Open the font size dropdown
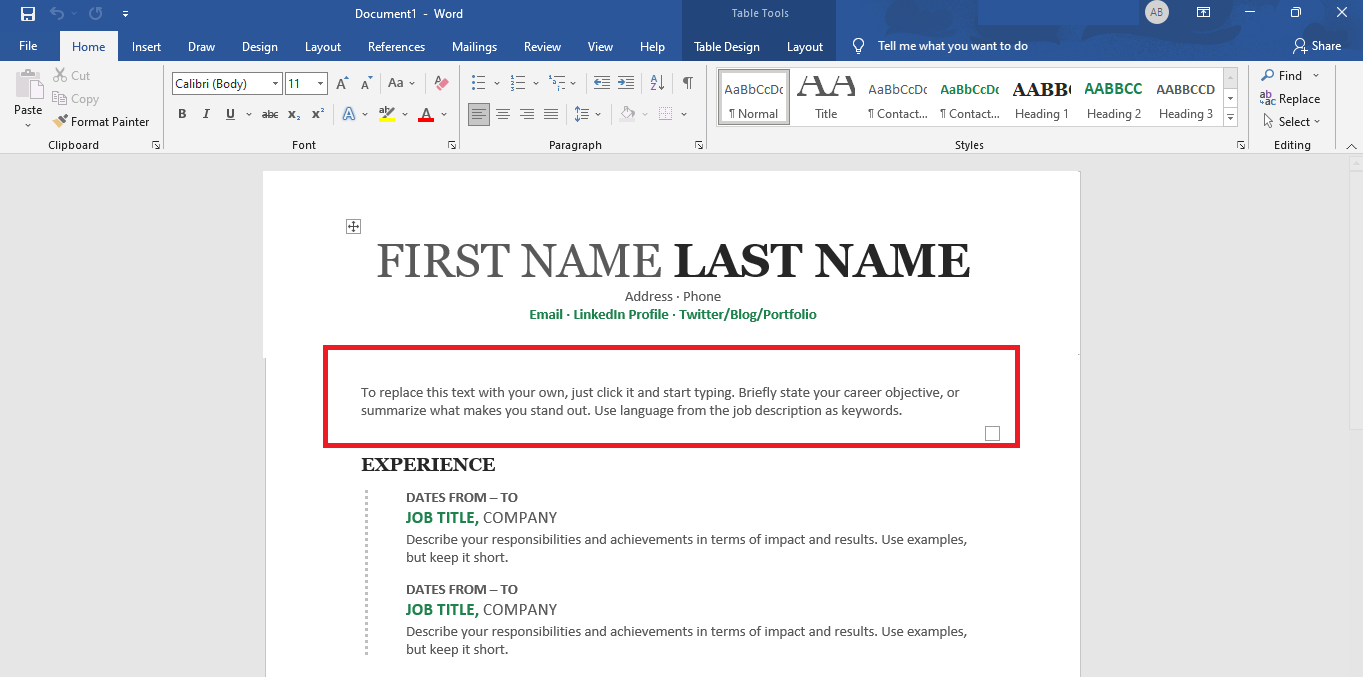 click(x=320, y=84)
